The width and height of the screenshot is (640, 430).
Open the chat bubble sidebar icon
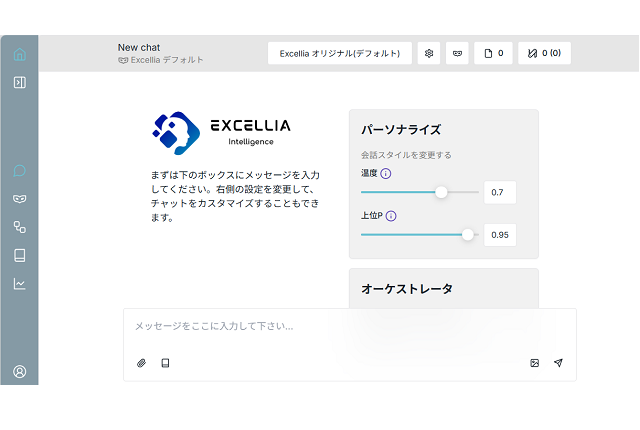pyautogui.click(x=19, y=171)
